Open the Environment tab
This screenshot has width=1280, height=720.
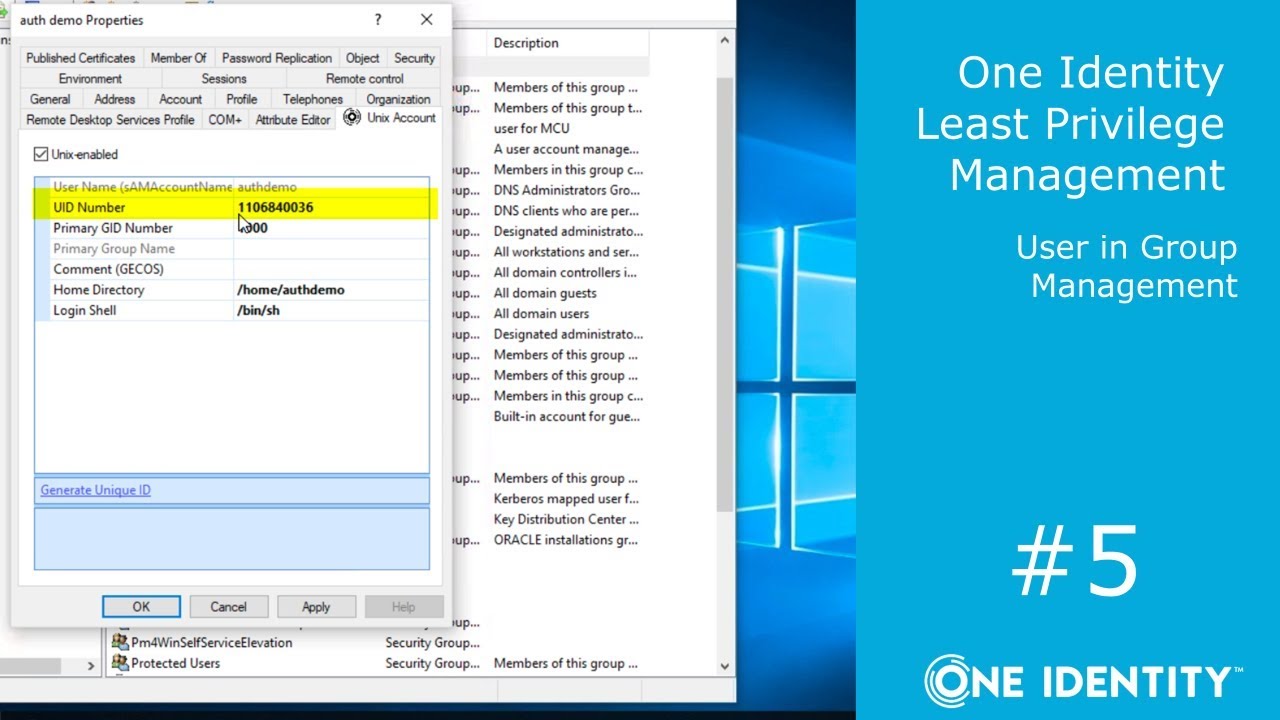click(x=90, y=79)
